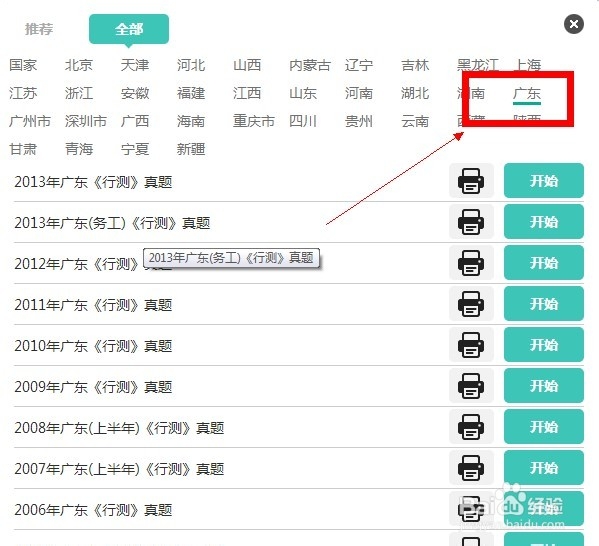Image resolution: width=599 pixels, height=546 pixels.
Task: Print the 2006年广东《行测》真题 paper
Action: point(471,509)
